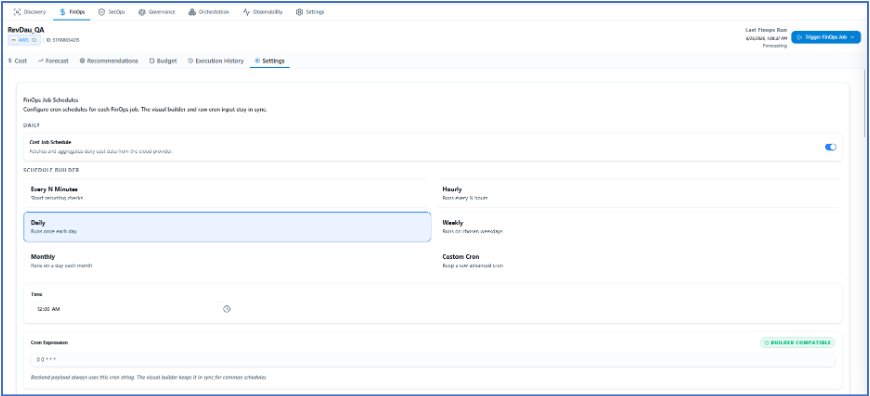Click the Cron Expression input field
This screenshot has height=396, width=870.
coord(433,360)
